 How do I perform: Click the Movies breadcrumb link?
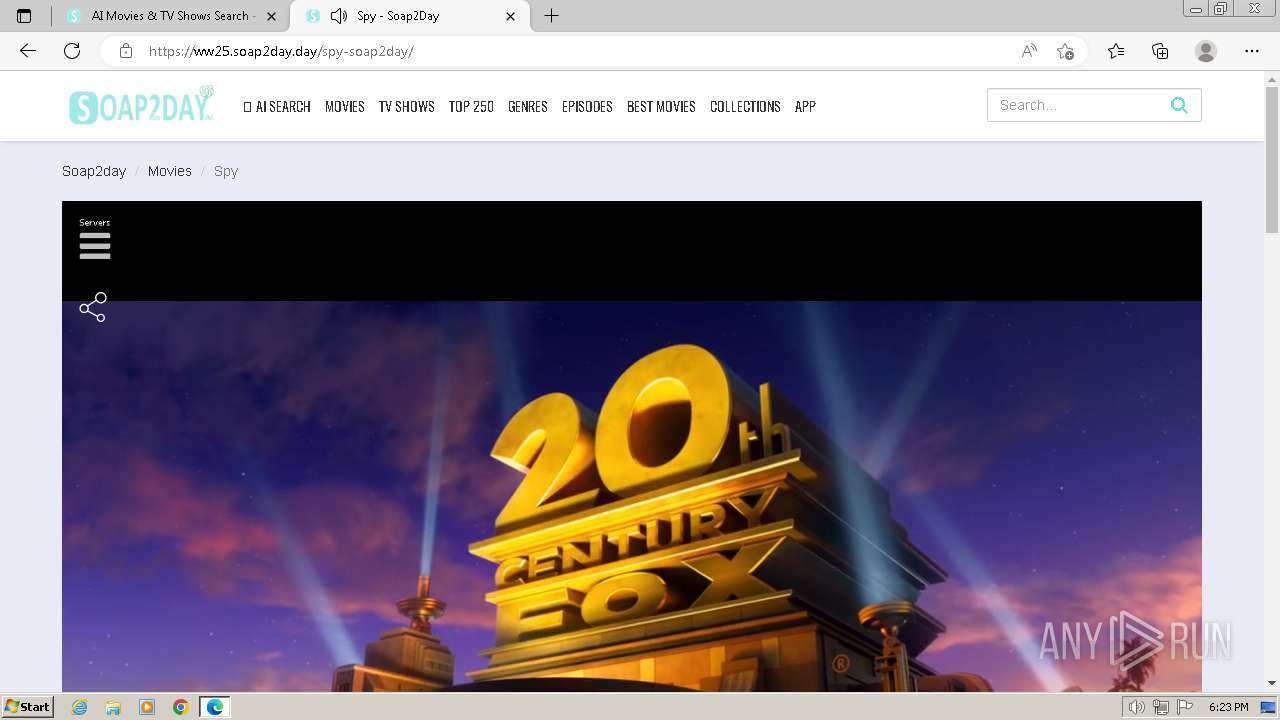[x=170, y=171]
